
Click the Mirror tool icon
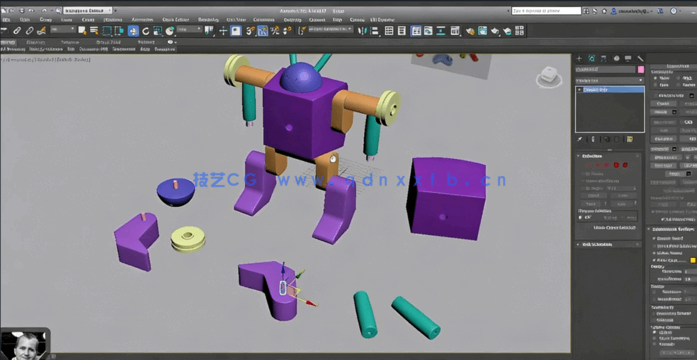point(363,31)
